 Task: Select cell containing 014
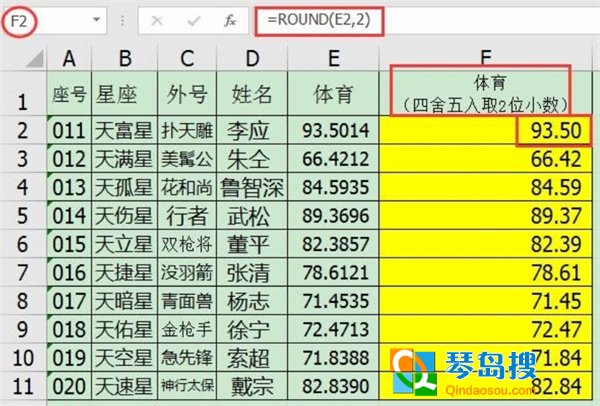coord(69,215)
